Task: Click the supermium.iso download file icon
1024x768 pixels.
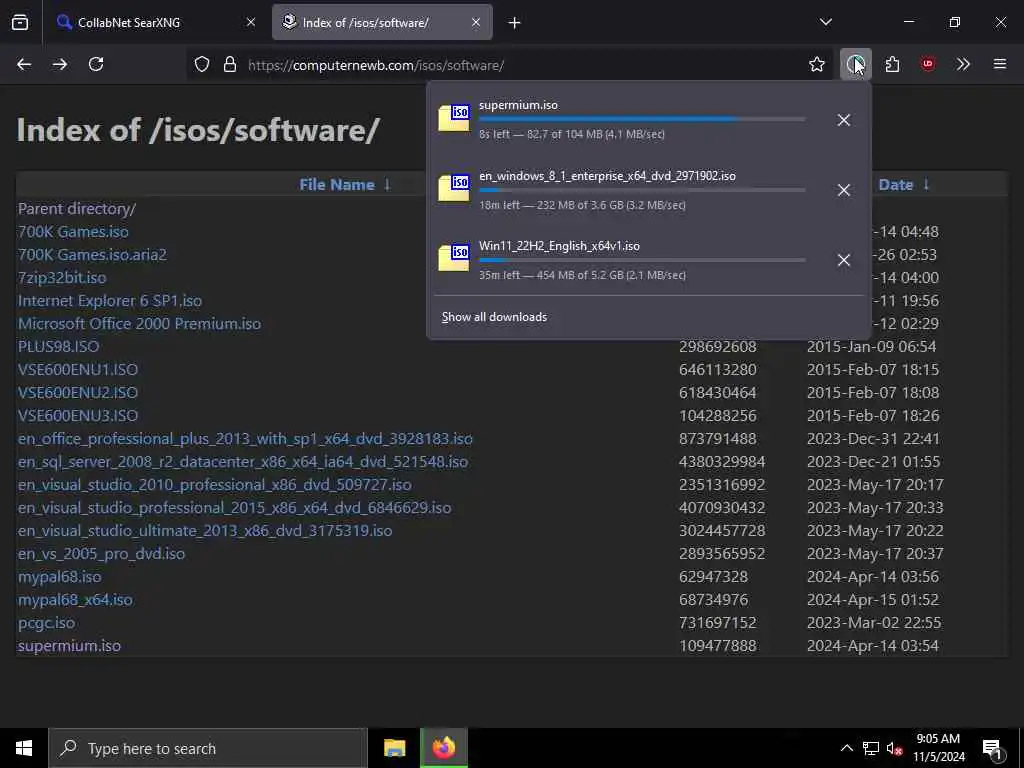Action: pos(455,118)
